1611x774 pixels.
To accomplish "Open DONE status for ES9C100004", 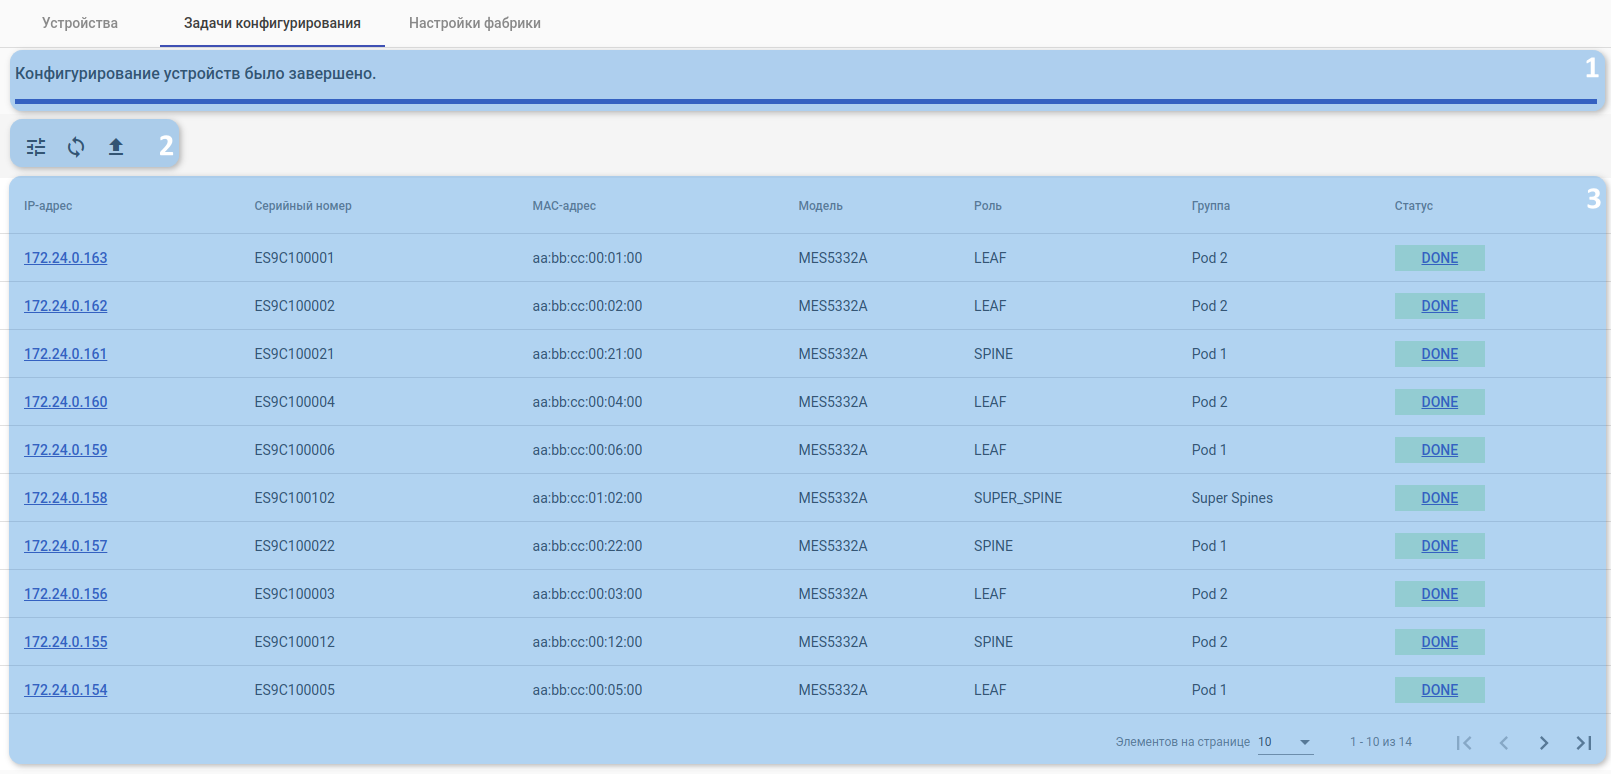I will (1440, 402).
